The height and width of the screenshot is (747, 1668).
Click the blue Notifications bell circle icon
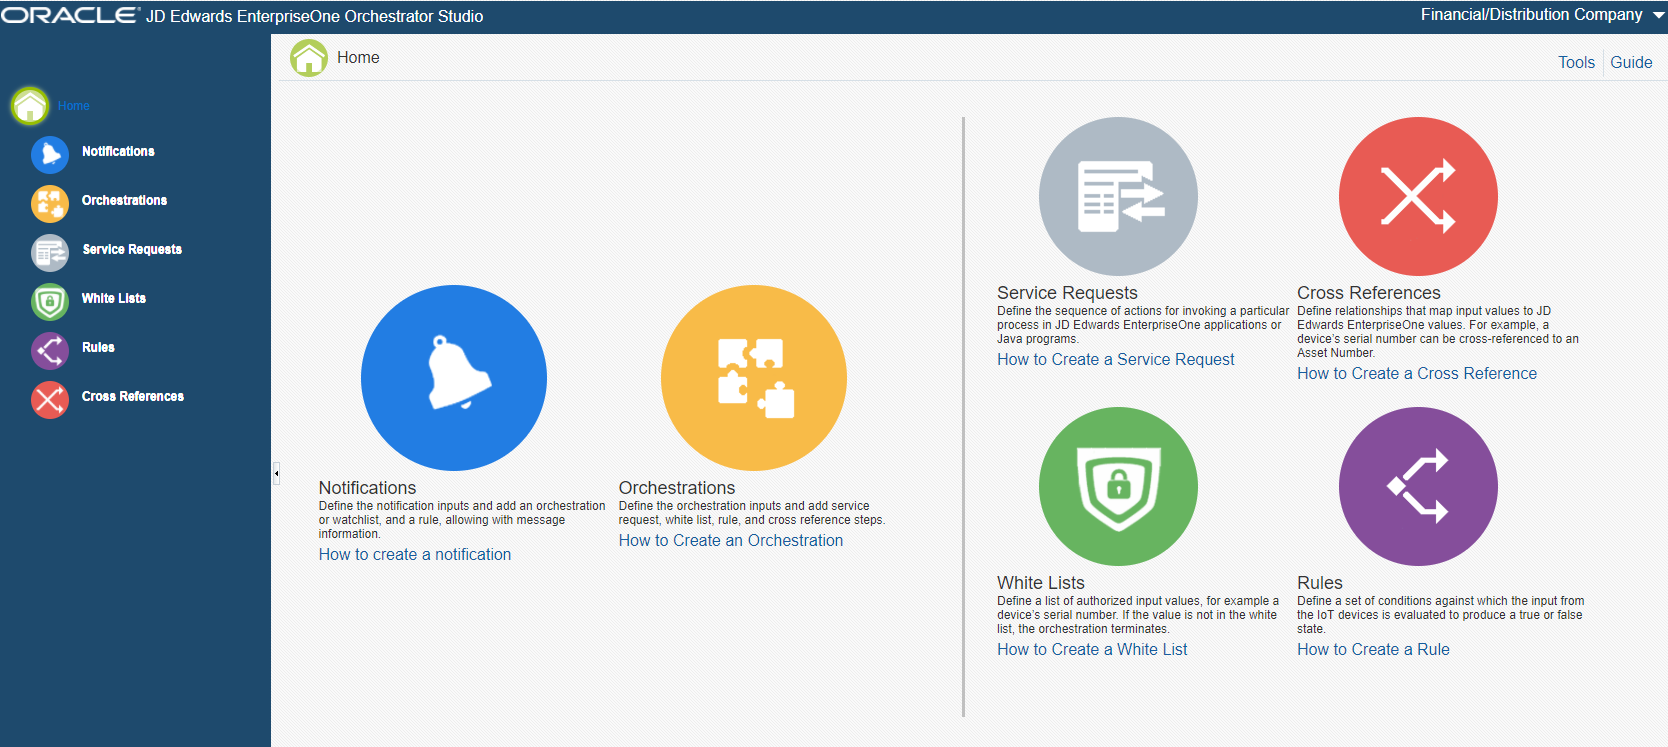click(453, 378)
